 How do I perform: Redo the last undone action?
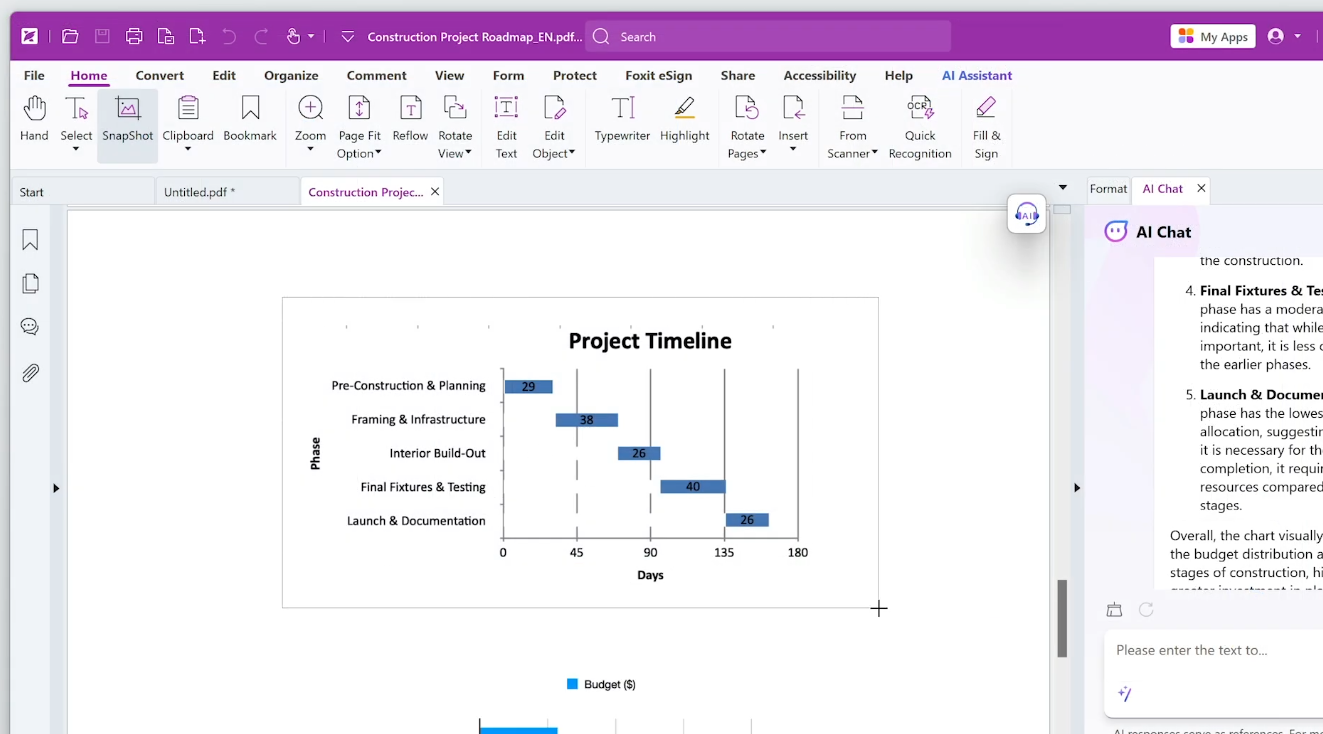coord(261,37)
